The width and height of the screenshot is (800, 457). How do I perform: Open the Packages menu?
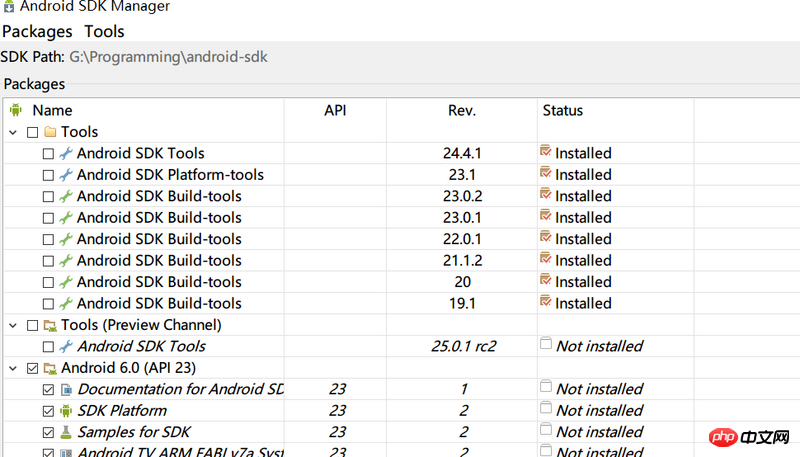point(37,31)
